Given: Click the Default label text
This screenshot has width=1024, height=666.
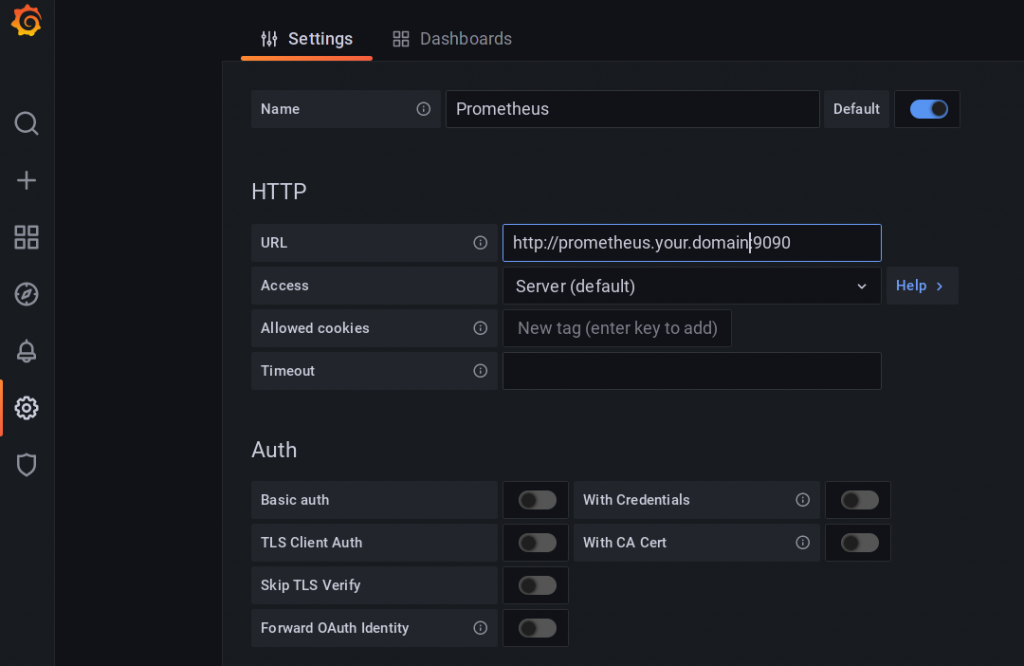Looking at the screenshot, I should click(856, 109).
